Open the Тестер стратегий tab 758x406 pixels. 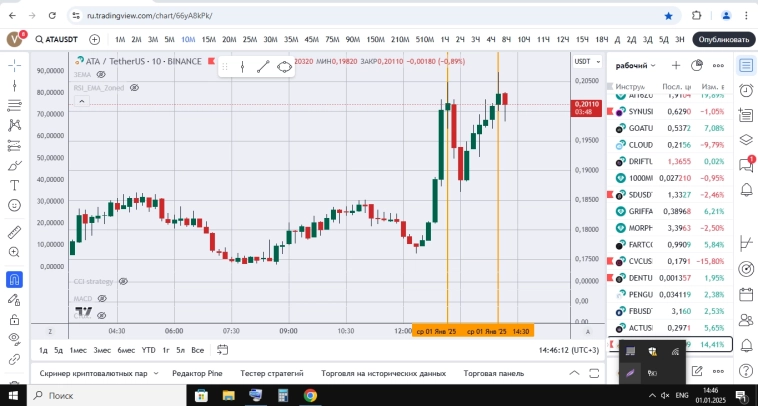(x=272, y=373)
